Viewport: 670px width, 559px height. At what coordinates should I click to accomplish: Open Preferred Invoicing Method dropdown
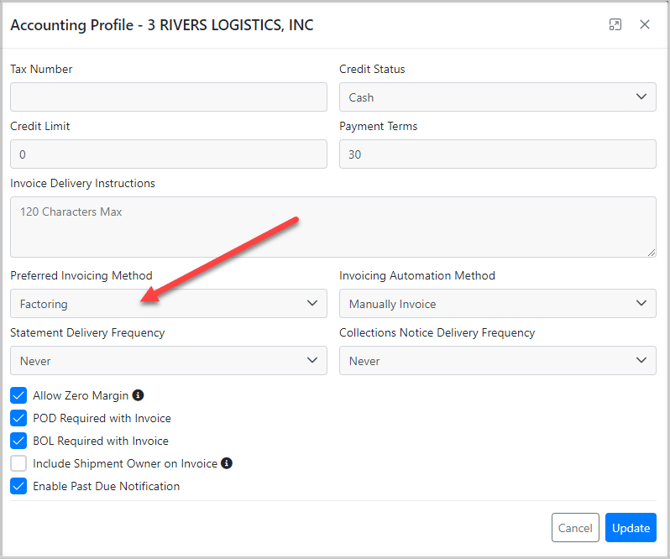[x=168, y=304]
